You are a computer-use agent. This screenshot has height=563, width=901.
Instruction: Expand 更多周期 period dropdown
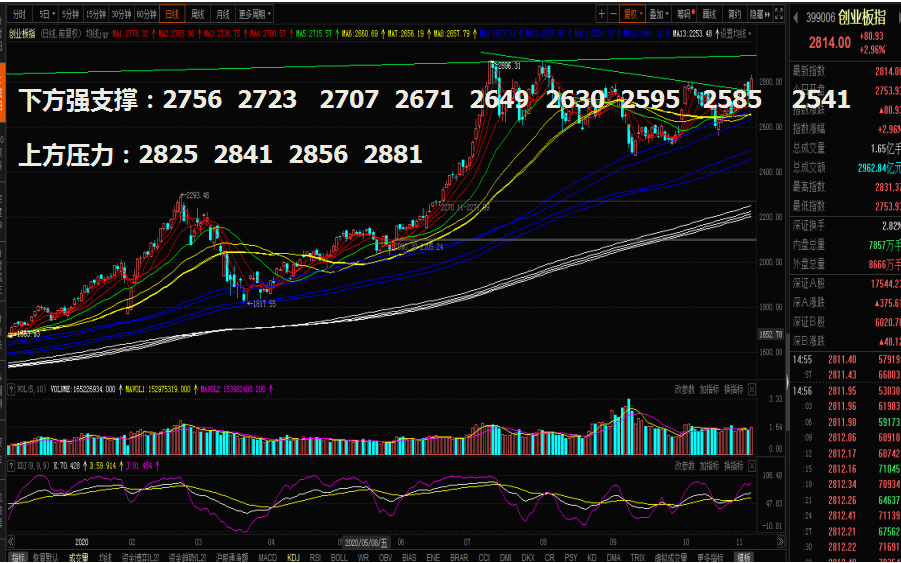pyautogui.click(x=255, y=14)
